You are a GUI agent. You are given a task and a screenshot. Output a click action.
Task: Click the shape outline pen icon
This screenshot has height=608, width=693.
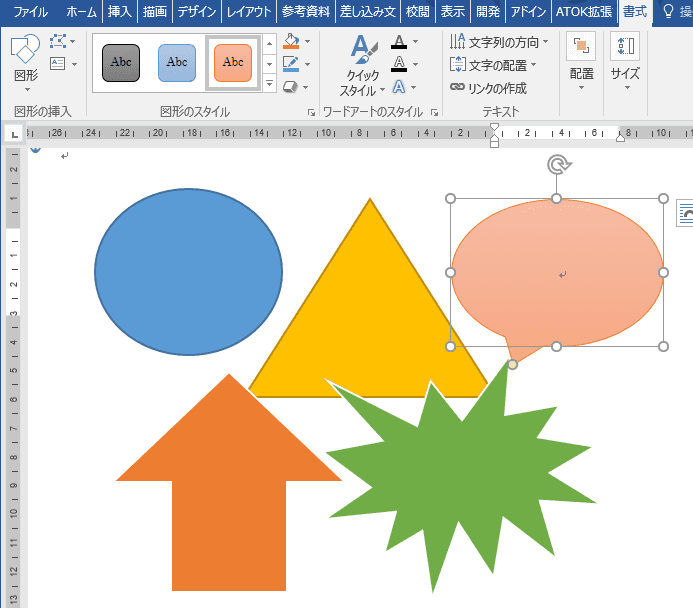pyautogui.click(x=290, y=64)
